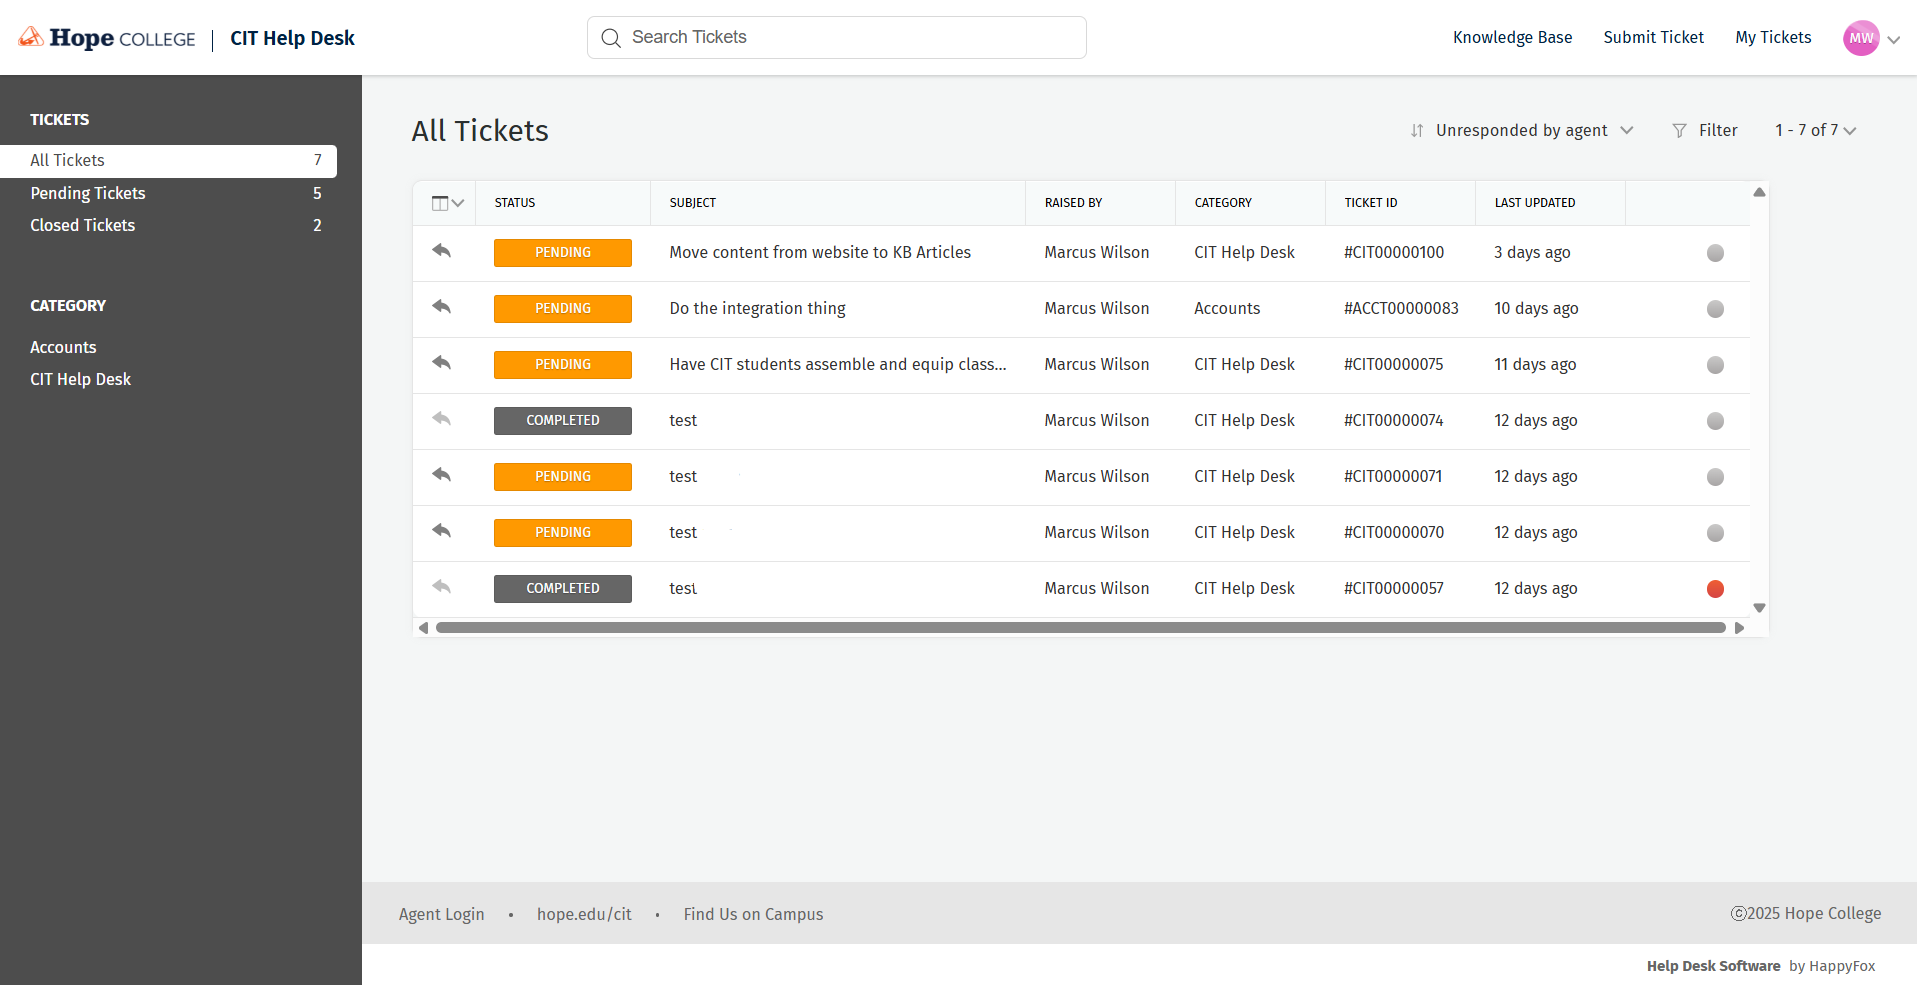
Task: Click gray status dot on ticket #CIT00000070
Action: [x=1715, y=533]
